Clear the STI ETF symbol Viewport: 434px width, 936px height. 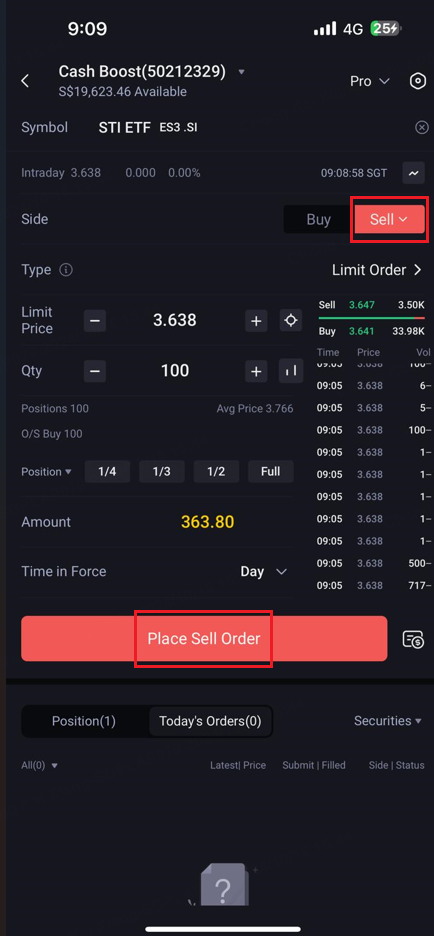click(x=421, y=127)
